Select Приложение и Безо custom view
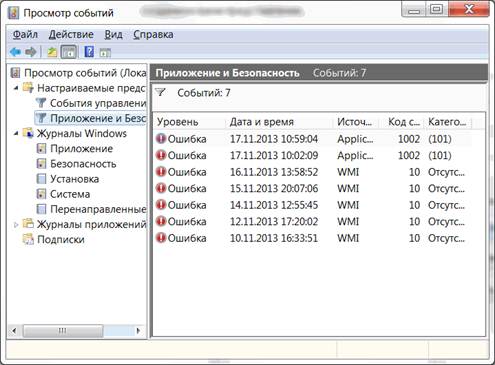 click(98, 118)
